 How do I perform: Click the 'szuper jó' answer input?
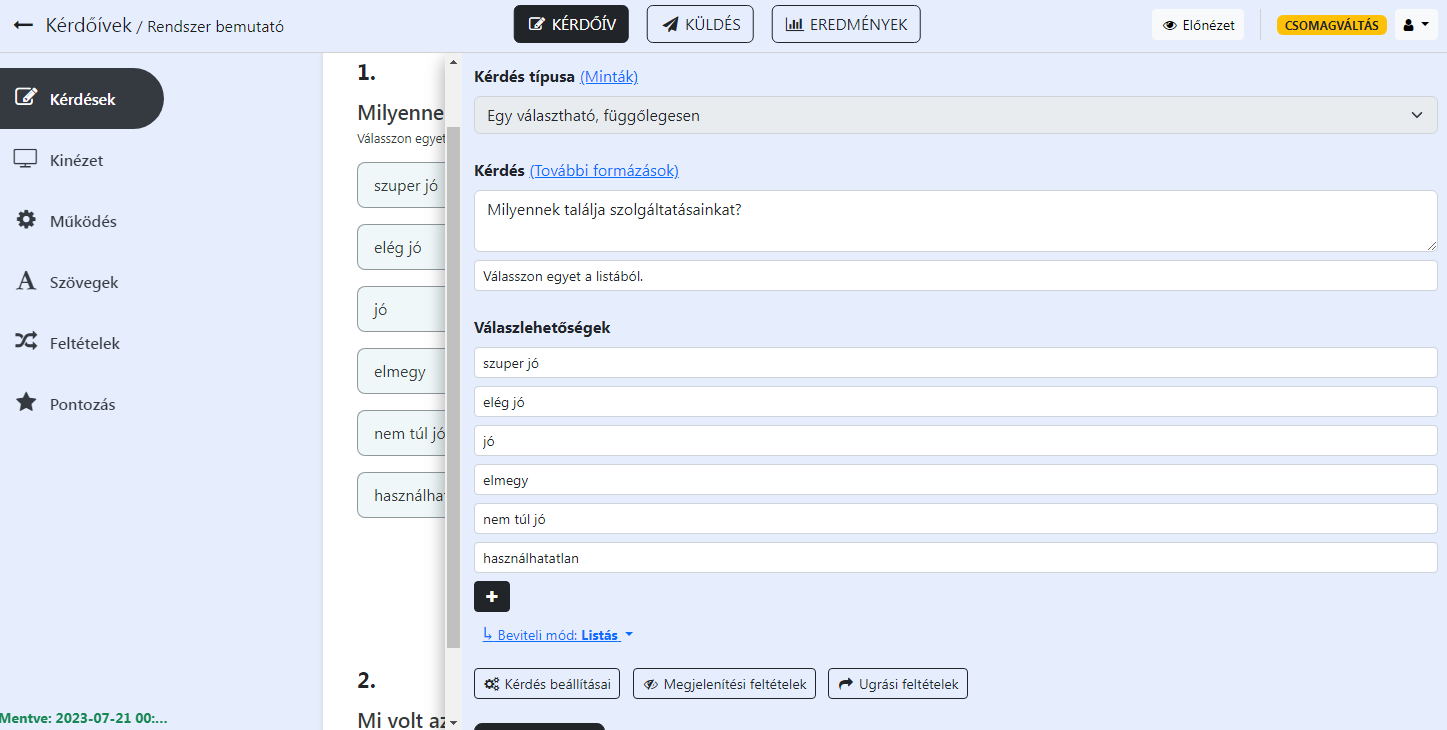tap(955, 363)
